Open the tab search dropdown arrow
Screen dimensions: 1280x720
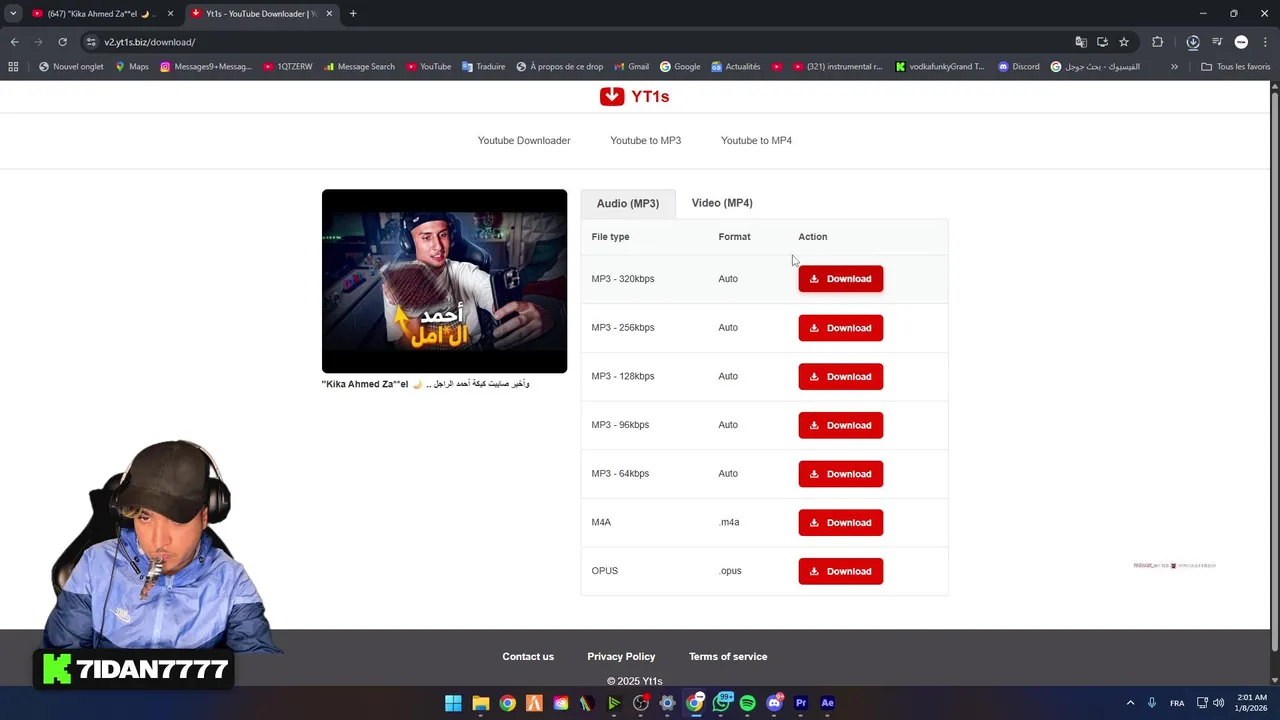(x=13, y=14)
